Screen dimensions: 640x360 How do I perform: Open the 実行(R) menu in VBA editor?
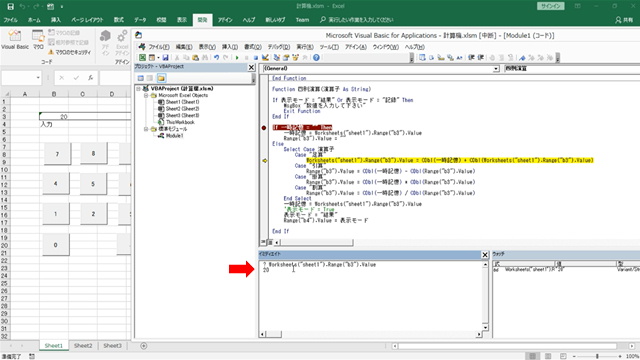click(304, 47)
